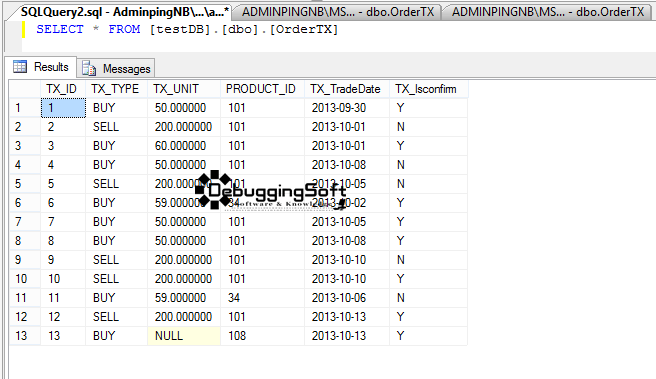
Task: Click the Messages tab icon
Action: coord(89,68)
